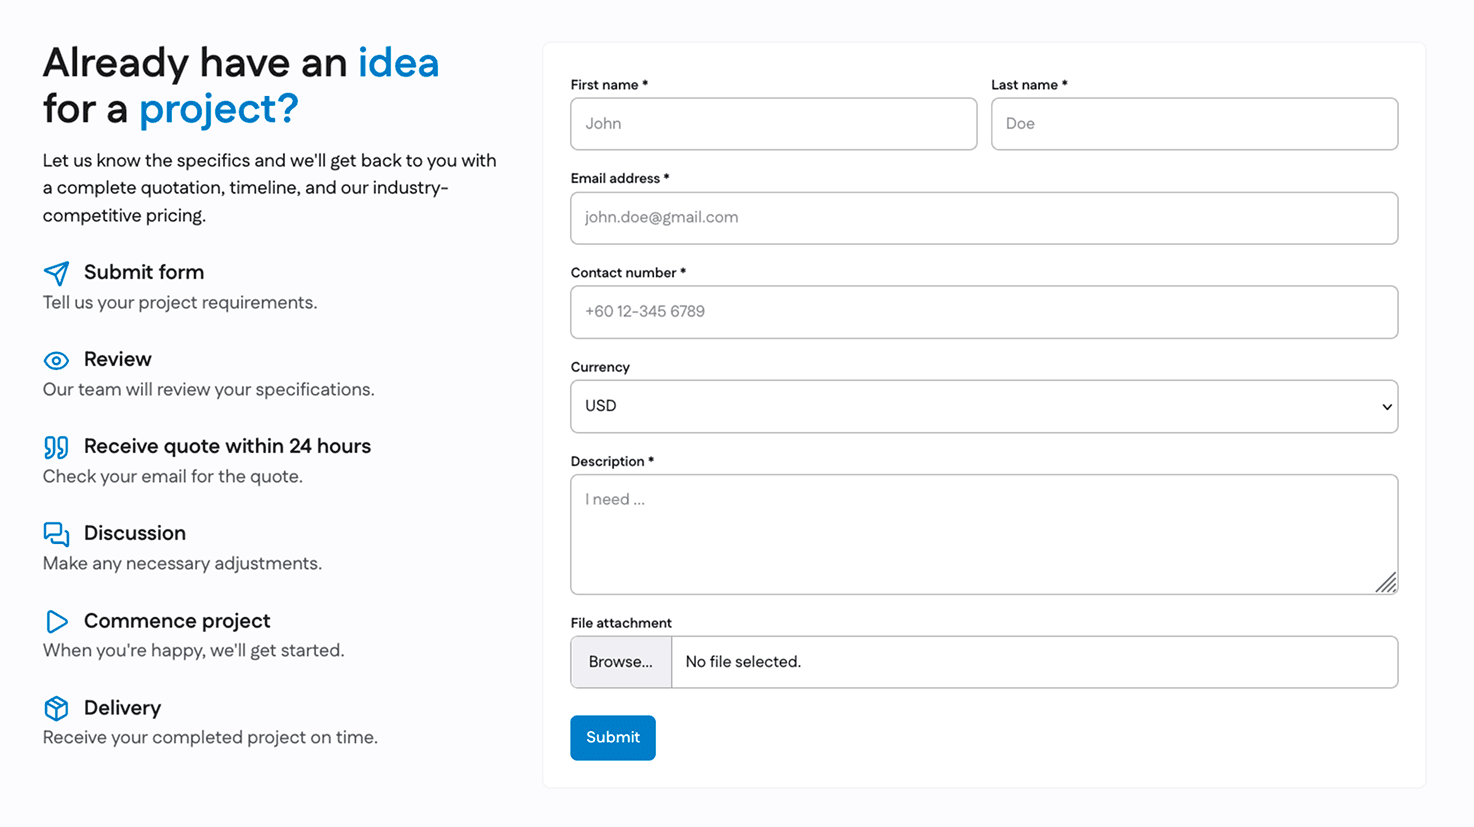
Task: Click the quotation marks icon beside Receive quote
Action: click(x=57, y=447)
